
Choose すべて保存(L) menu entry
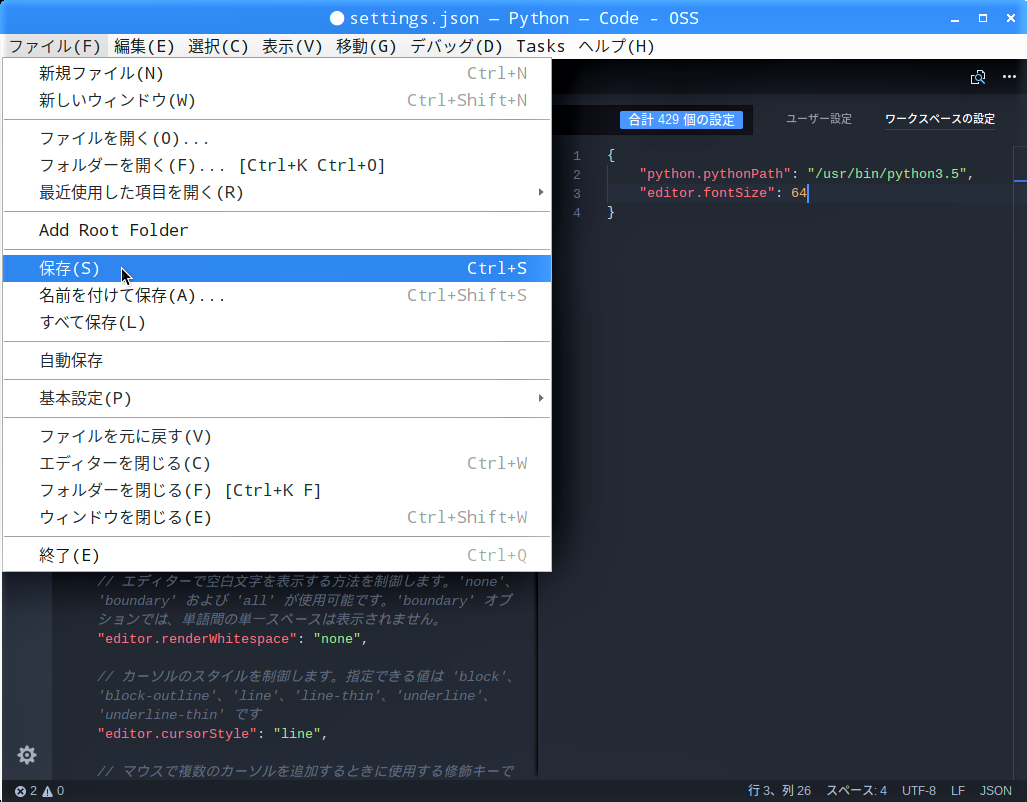(x=277, y=322)
